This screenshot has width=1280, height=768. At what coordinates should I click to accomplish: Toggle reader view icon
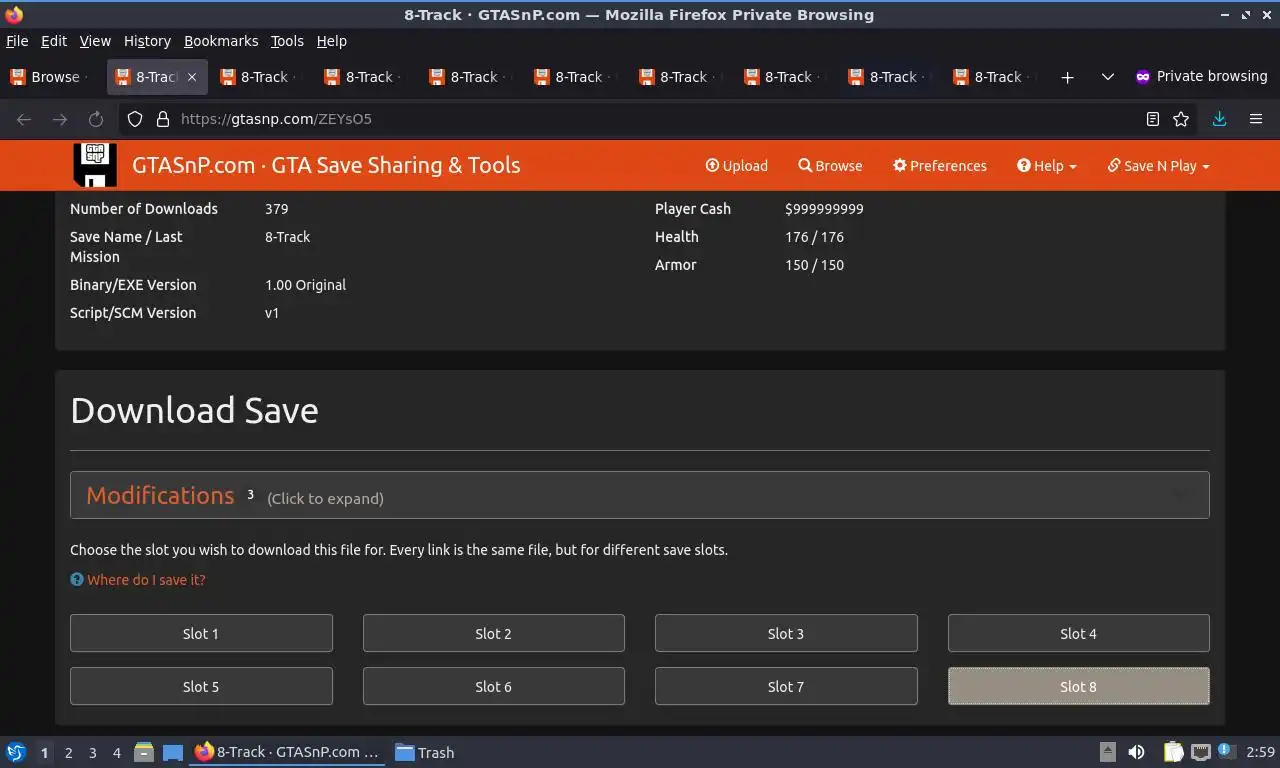1153,119
